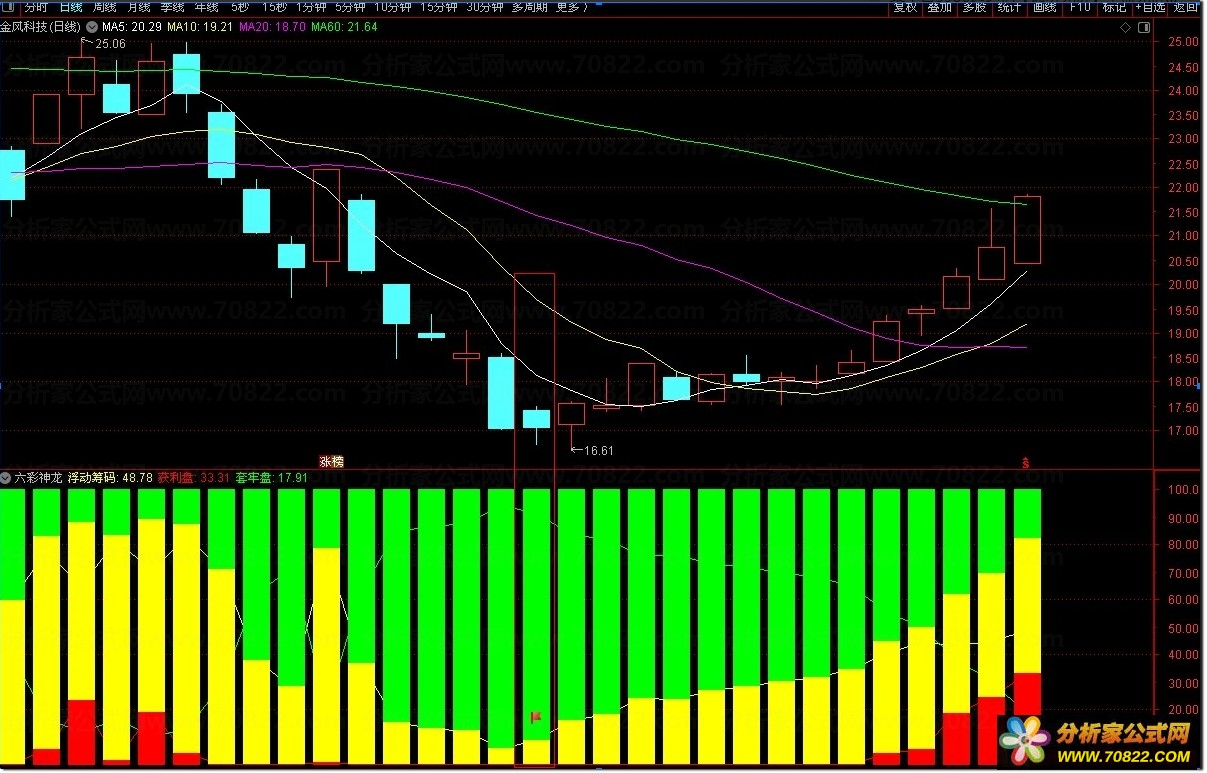Click the MA20: 18.70 value
Viewport: 1207px width, 773px height.
point(273,27)
